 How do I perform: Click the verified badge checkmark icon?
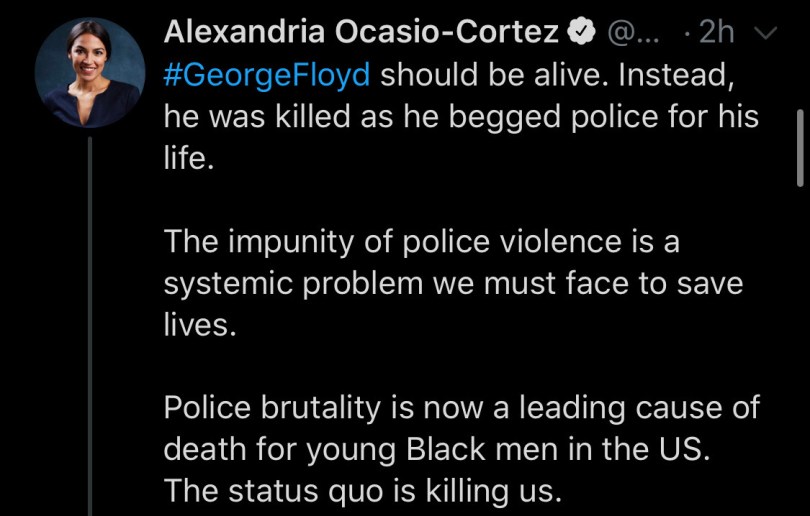tap(581, 33)
